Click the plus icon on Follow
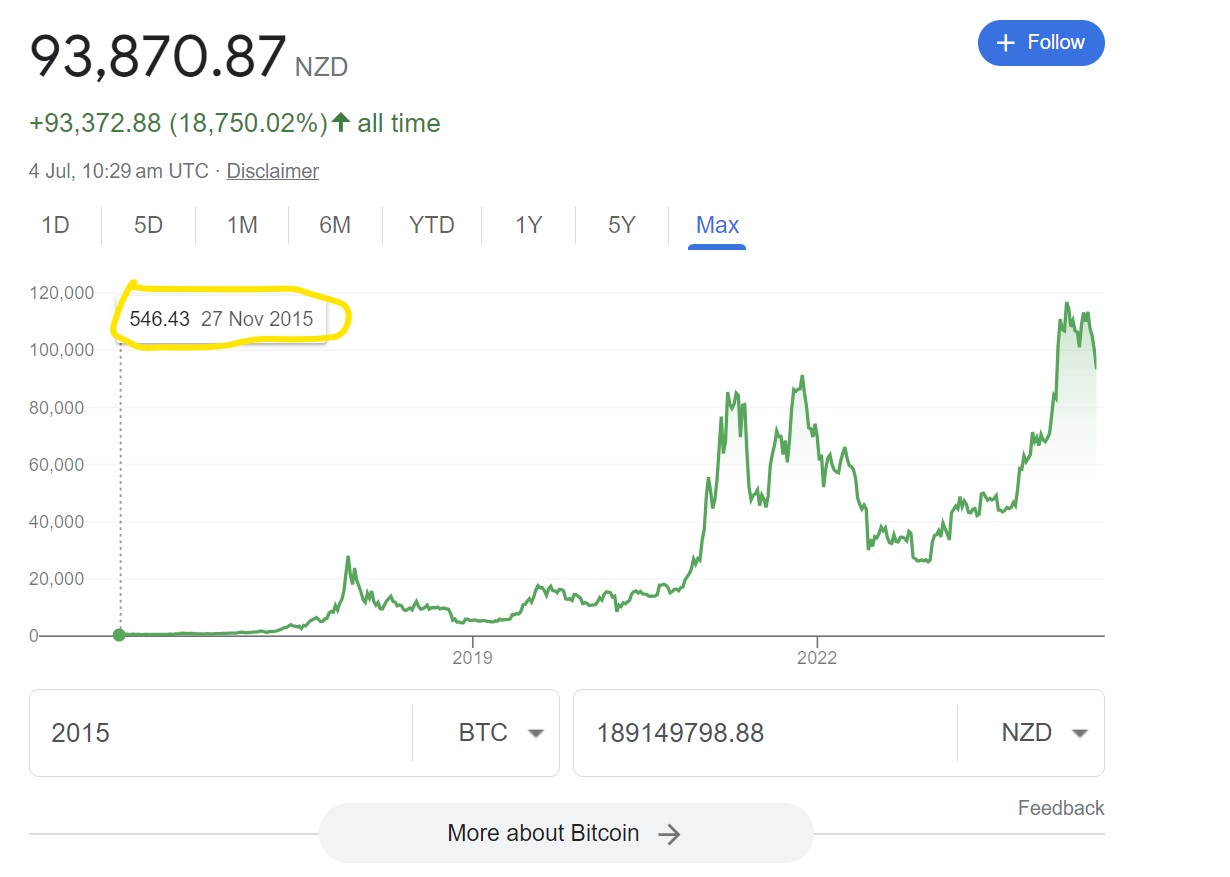 pos(1007,43)
